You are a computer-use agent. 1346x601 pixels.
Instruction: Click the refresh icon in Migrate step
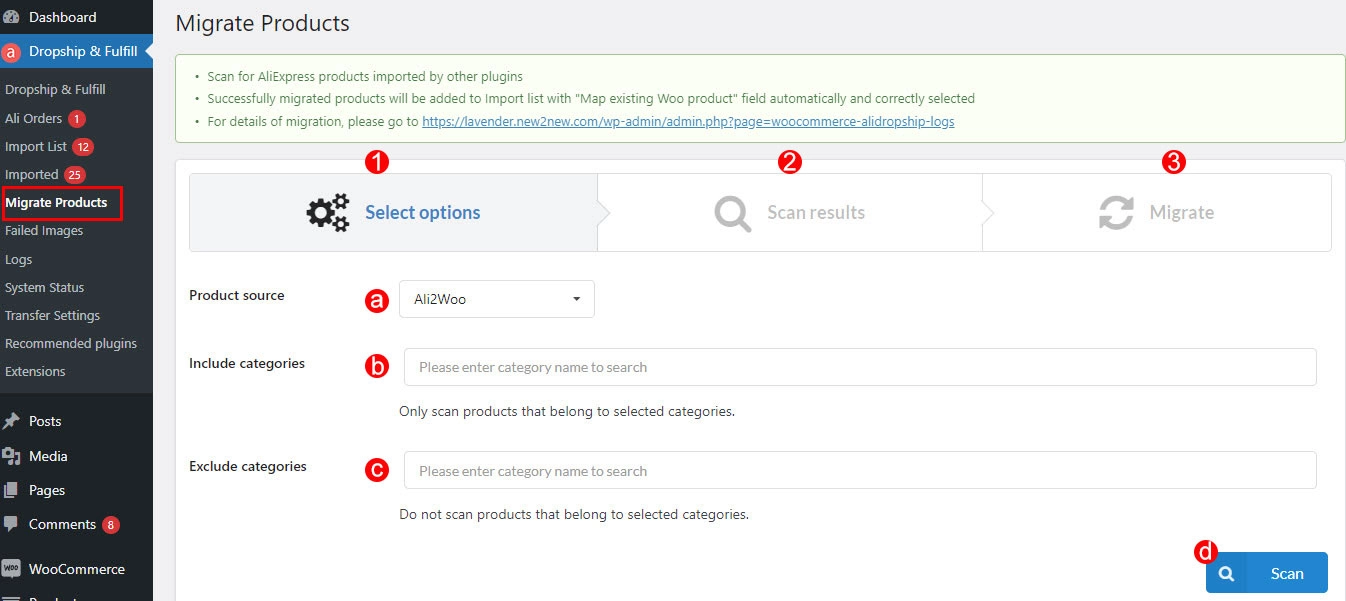coord(1116,213)
